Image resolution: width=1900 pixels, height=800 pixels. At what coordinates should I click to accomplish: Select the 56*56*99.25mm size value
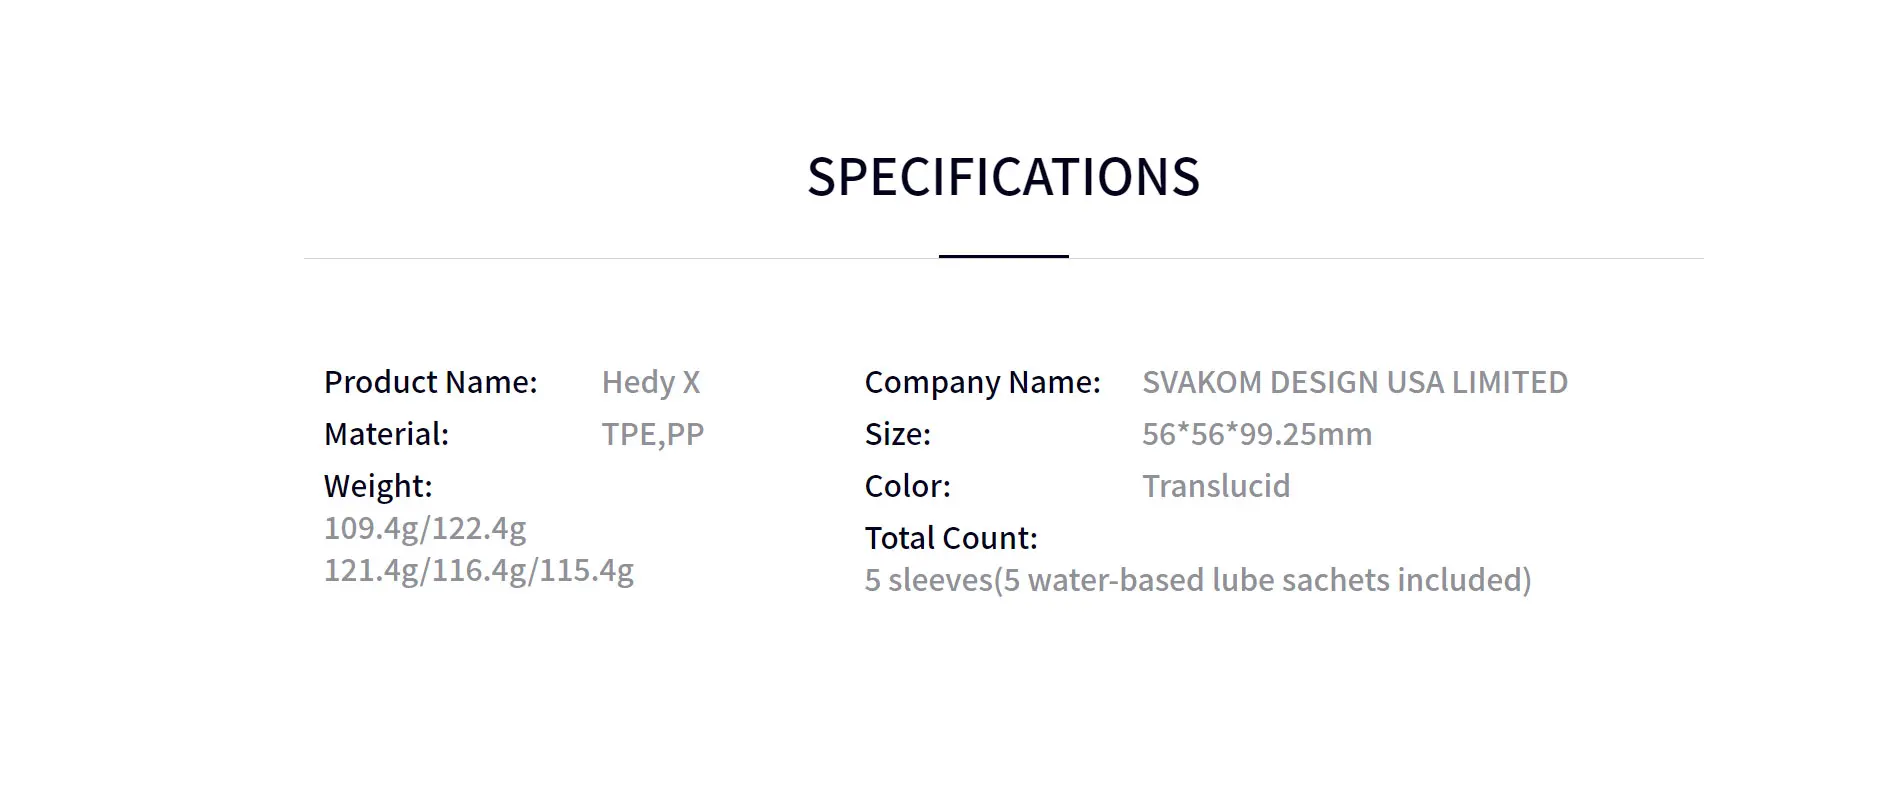pos(1256,434)
